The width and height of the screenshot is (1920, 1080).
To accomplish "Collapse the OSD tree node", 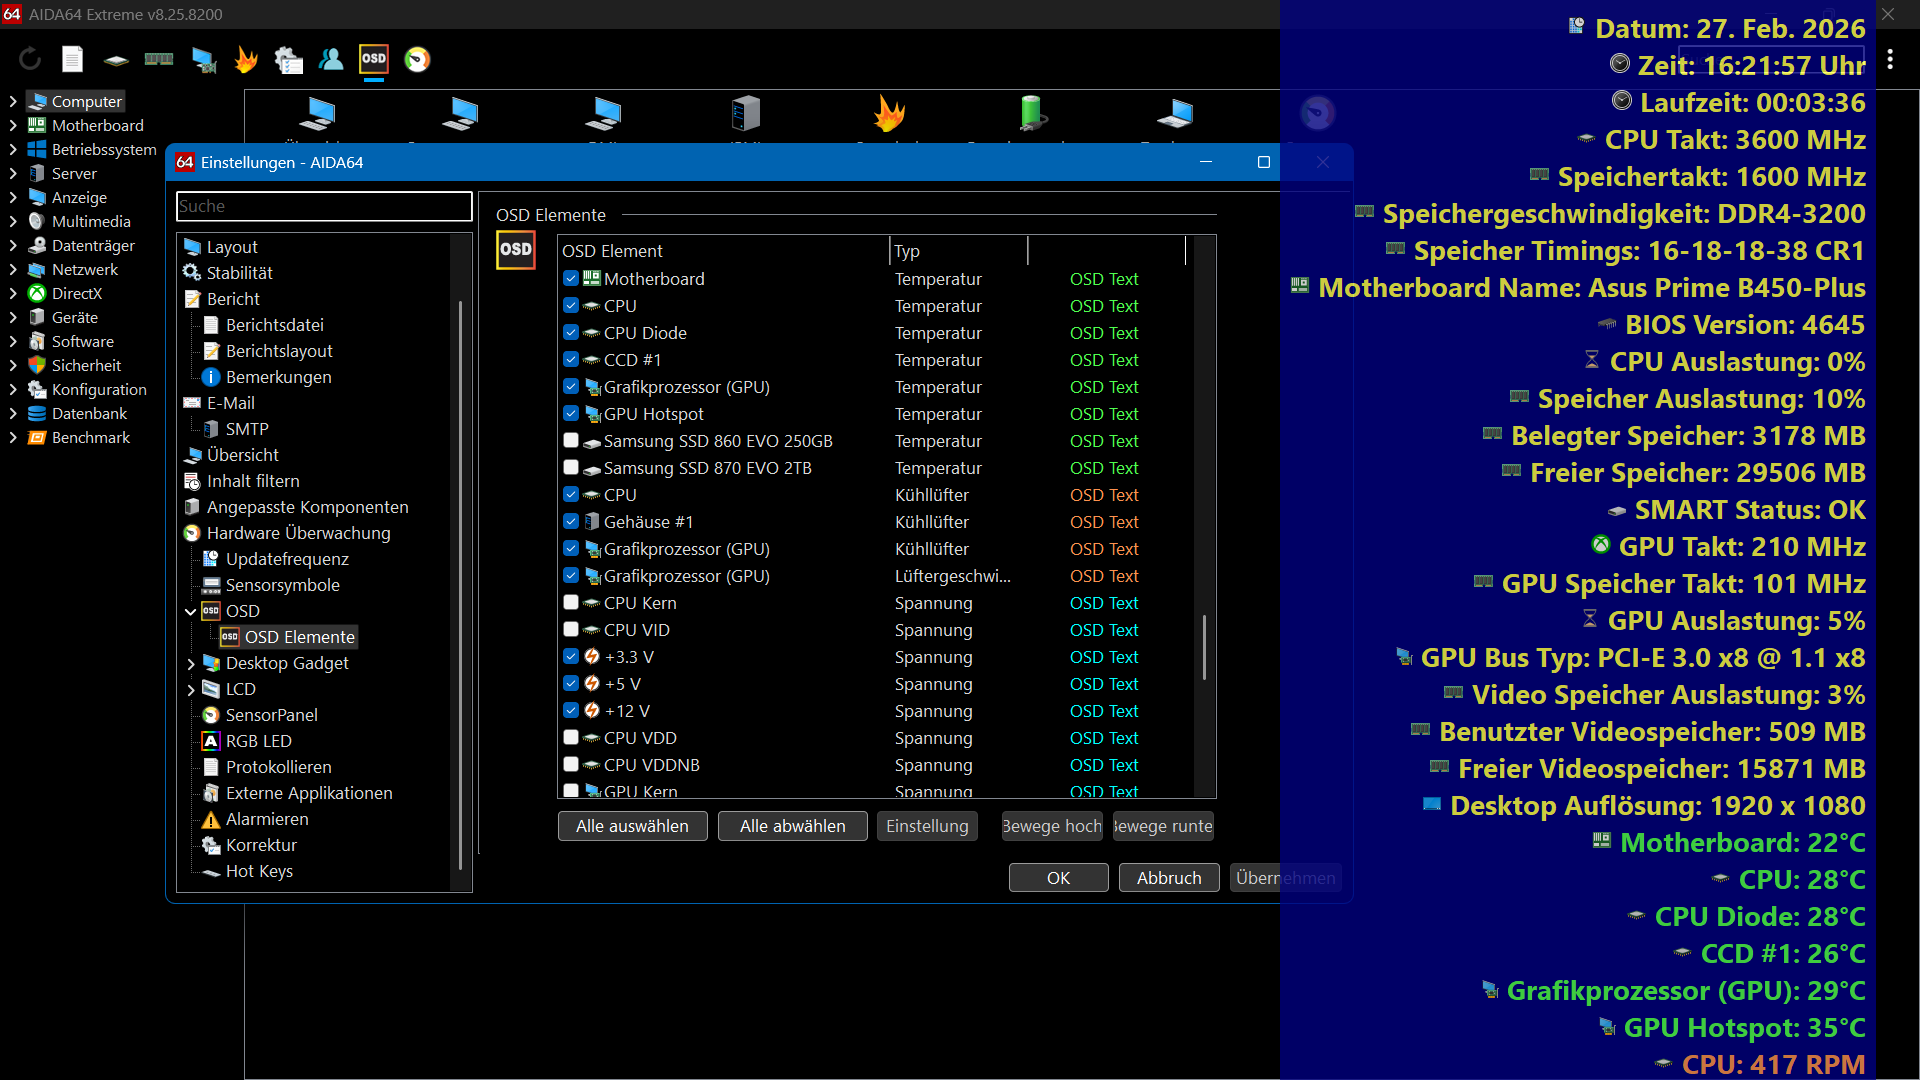I will [x=191, y=612].
